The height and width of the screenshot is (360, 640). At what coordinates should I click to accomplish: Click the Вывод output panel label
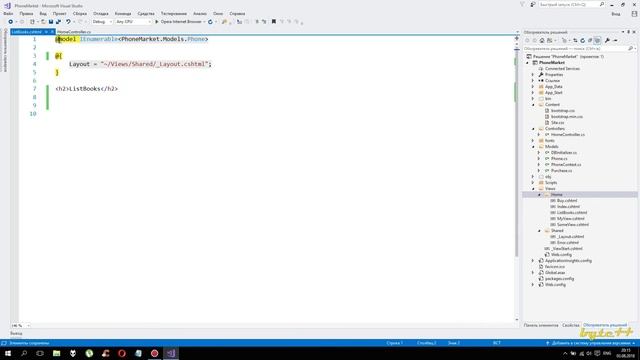tap(16, 333)
